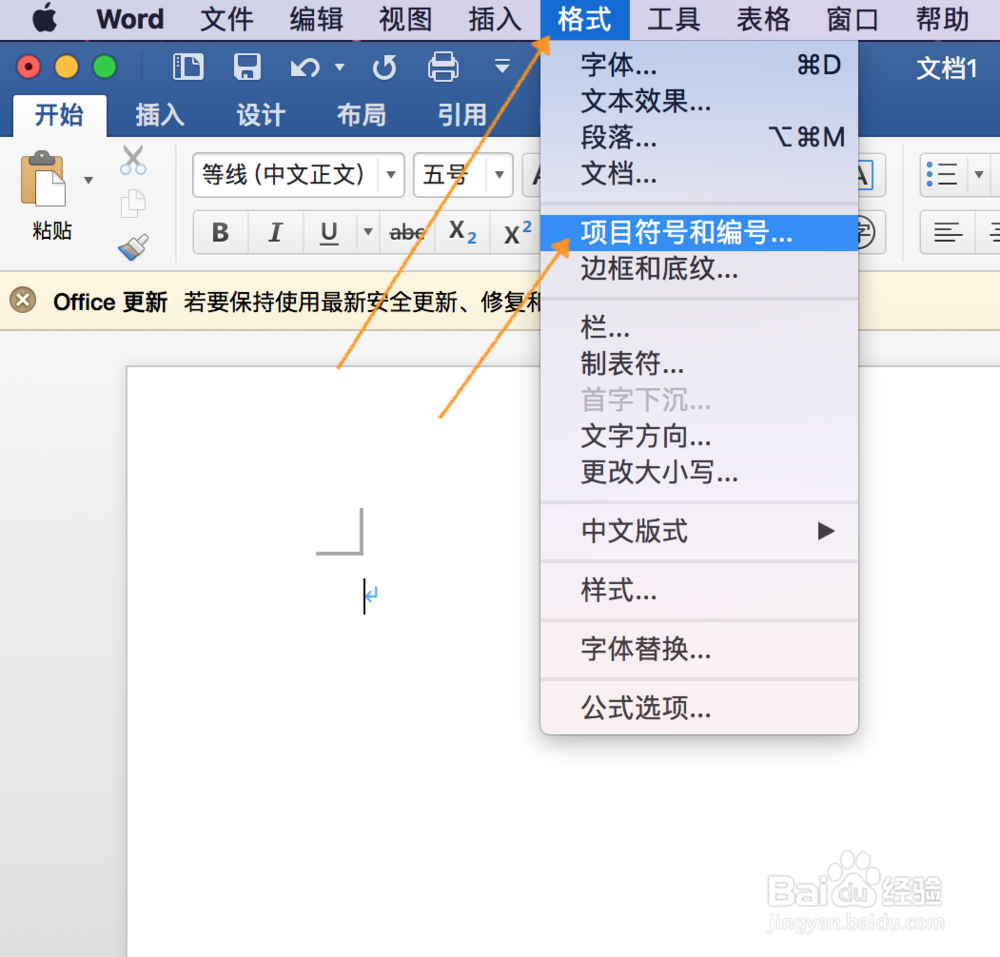The width and height of the screenshot is (1000, 957).
Task: Open the 表格 menu
Action: pos(763,19)
